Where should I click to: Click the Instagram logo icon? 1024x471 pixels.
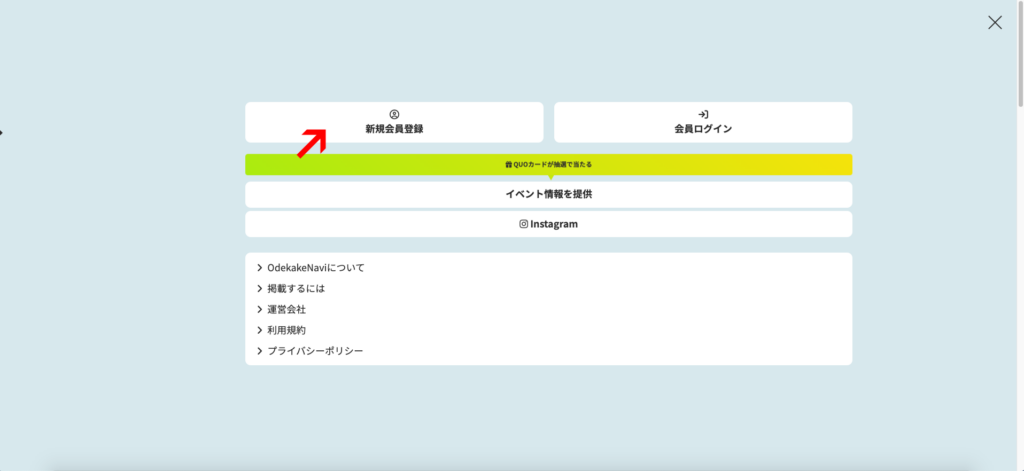(x=523, y=224)
